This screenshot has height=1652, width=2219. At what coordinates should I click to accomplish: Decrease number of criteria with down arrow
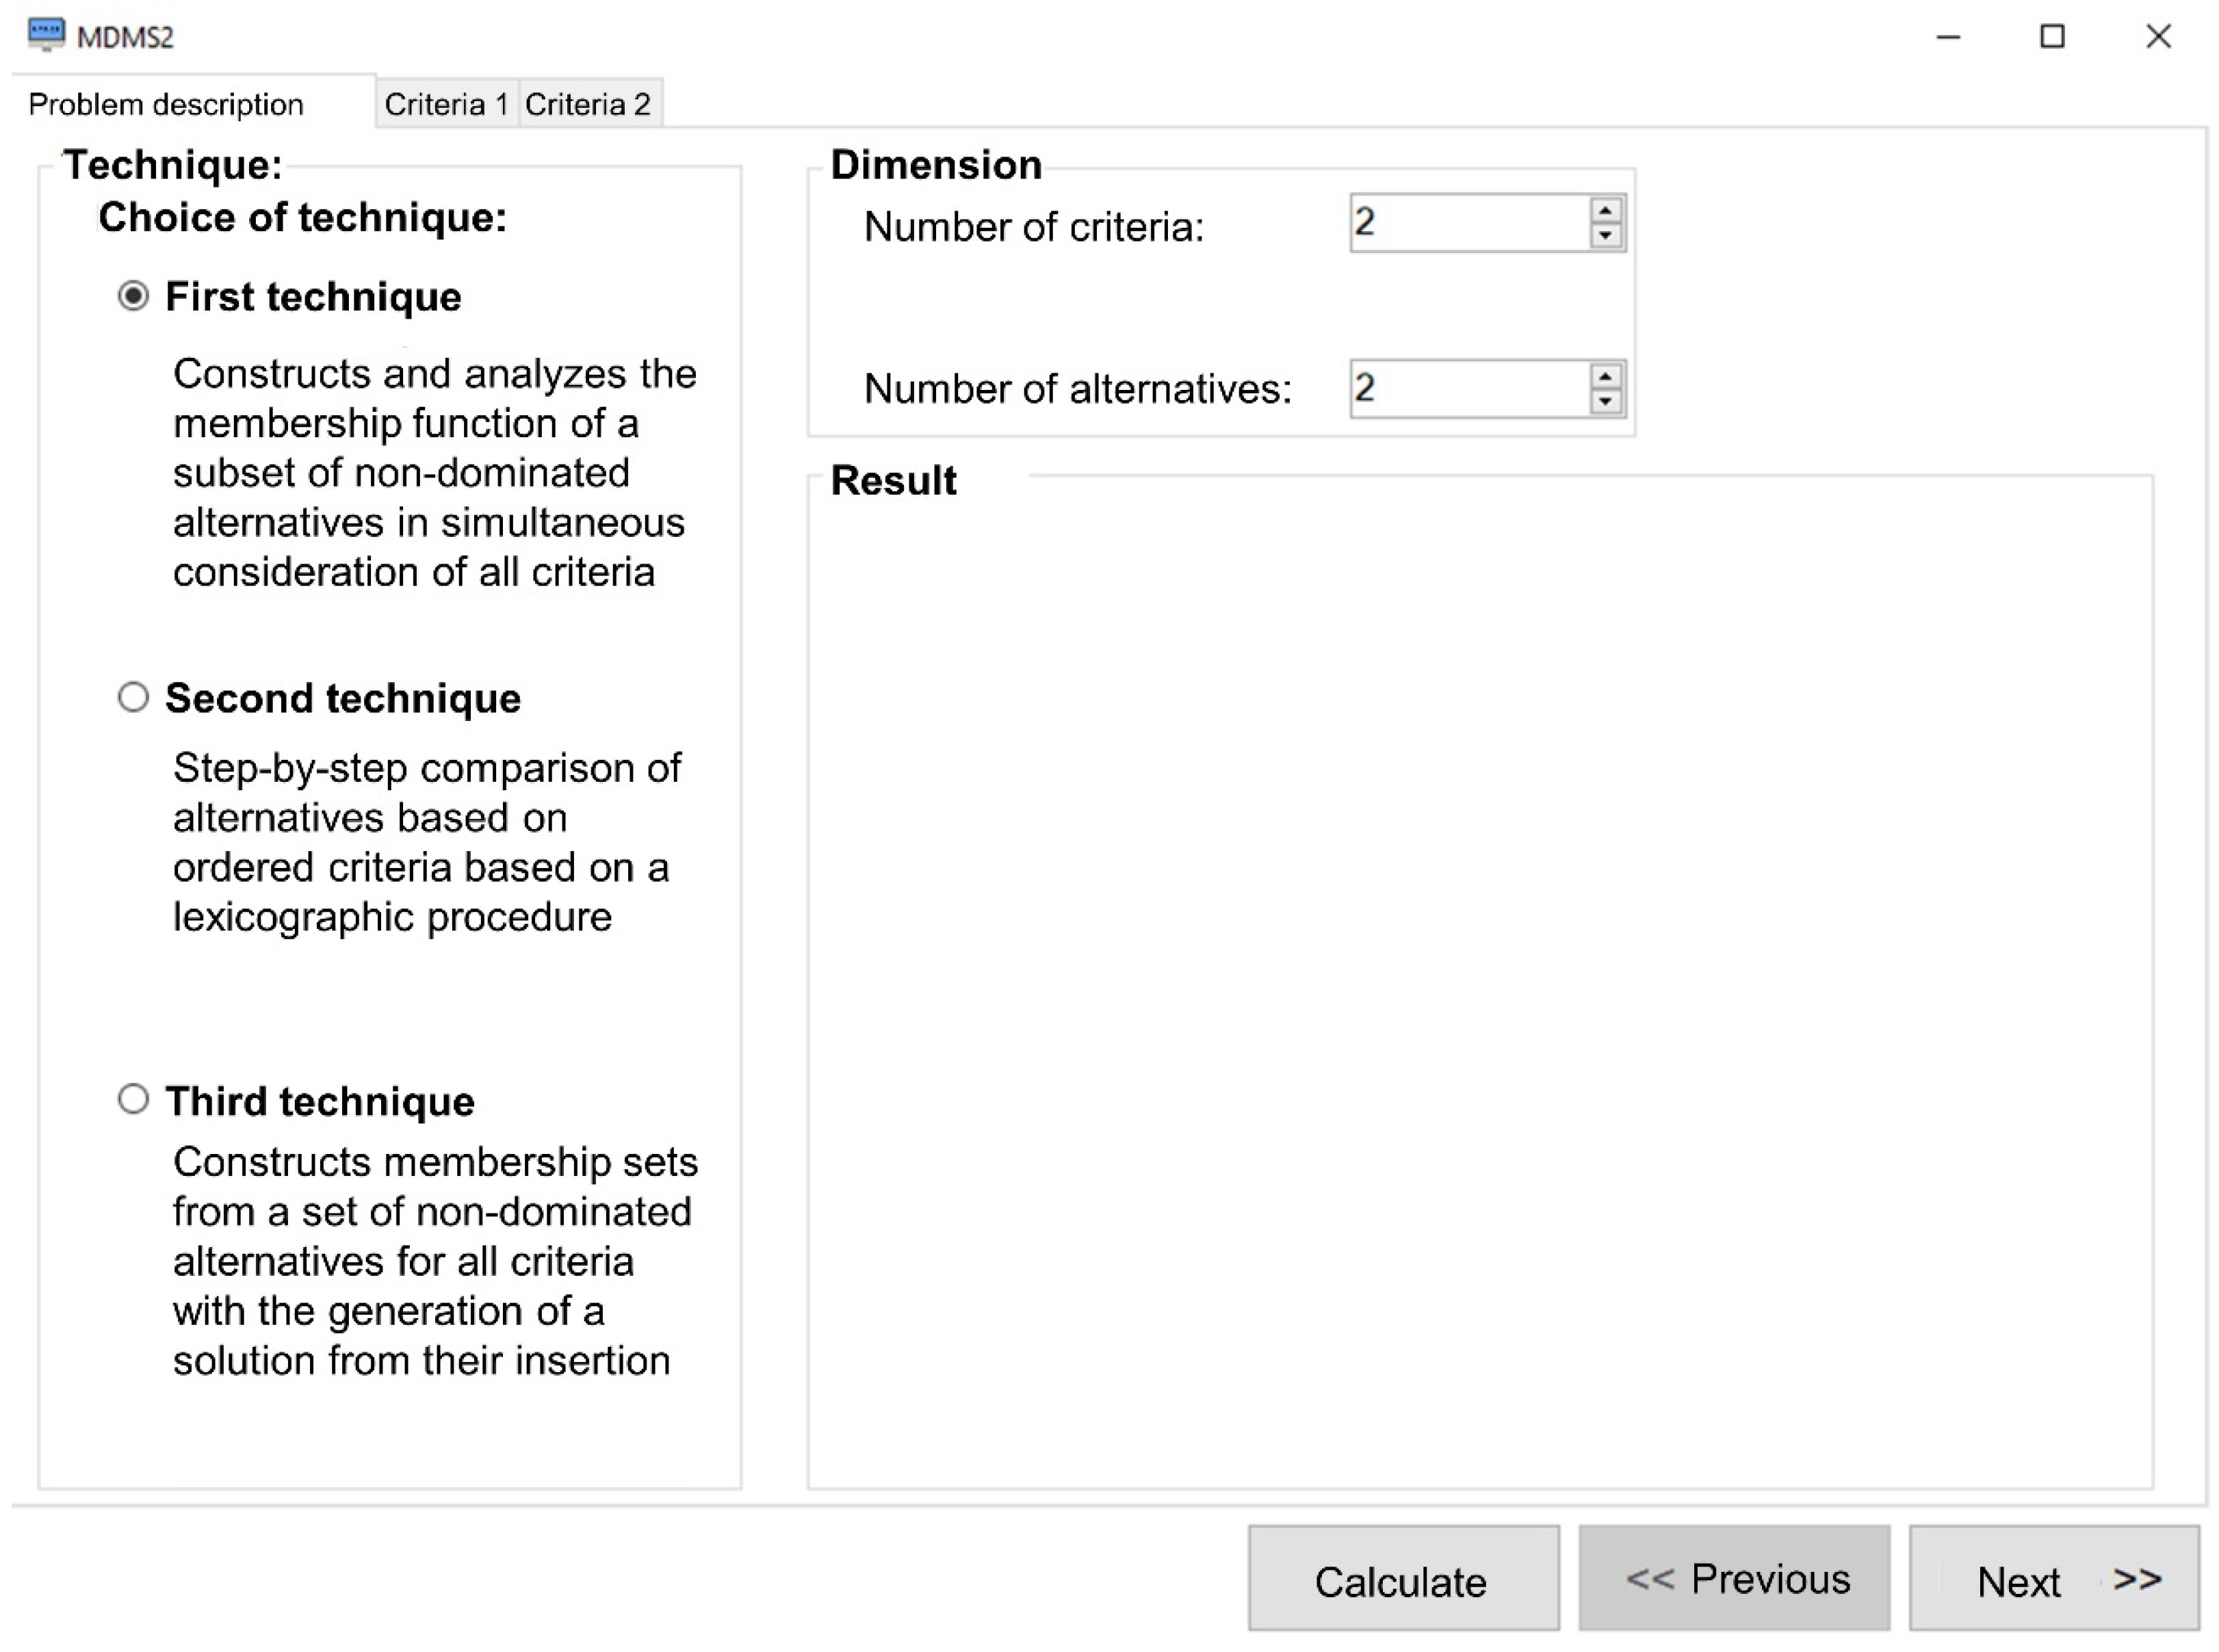coord(1605,236)
